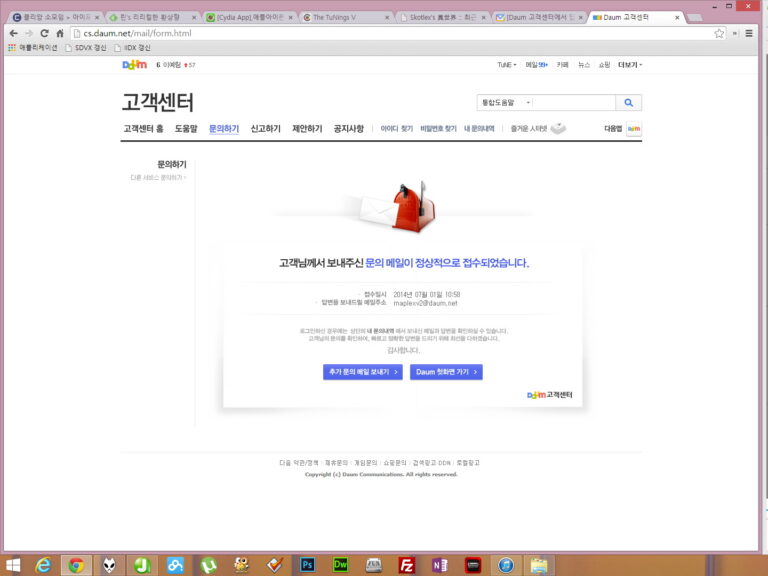The height and width of the screenshot is (576, 768).
Task: Click the 고객센터 page title
Action: (158, 102)
